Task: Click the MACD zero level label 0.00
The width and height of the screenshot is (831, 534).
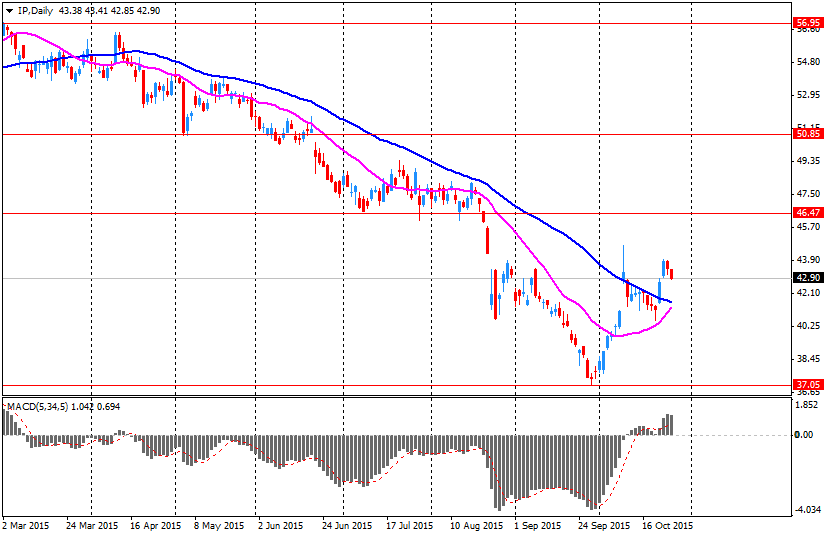Action: [x=805, y=435]
